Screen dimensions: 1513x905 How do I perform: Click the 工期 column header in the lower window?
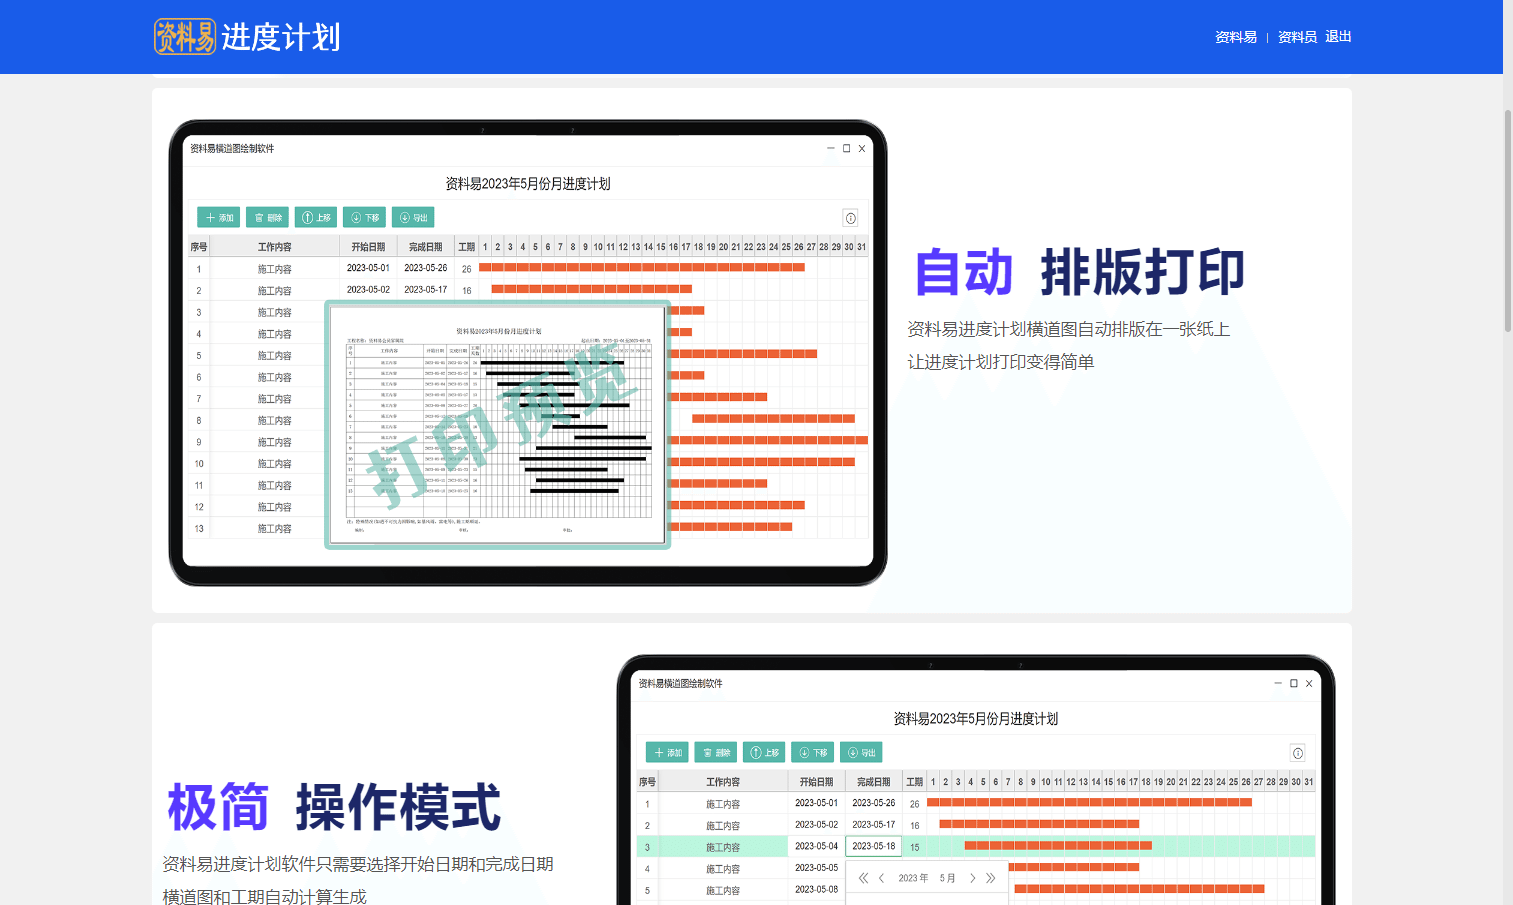coord(914,782)
